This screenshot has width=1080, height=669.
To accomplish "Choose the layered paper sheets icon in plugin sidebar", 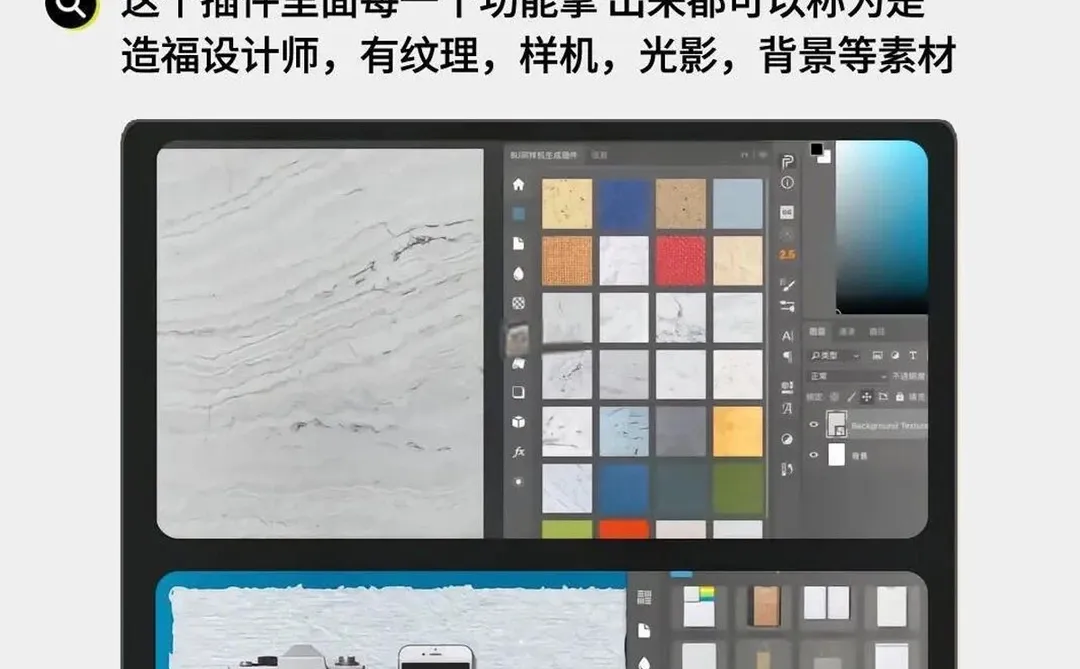I will click(x=519, y=363).
